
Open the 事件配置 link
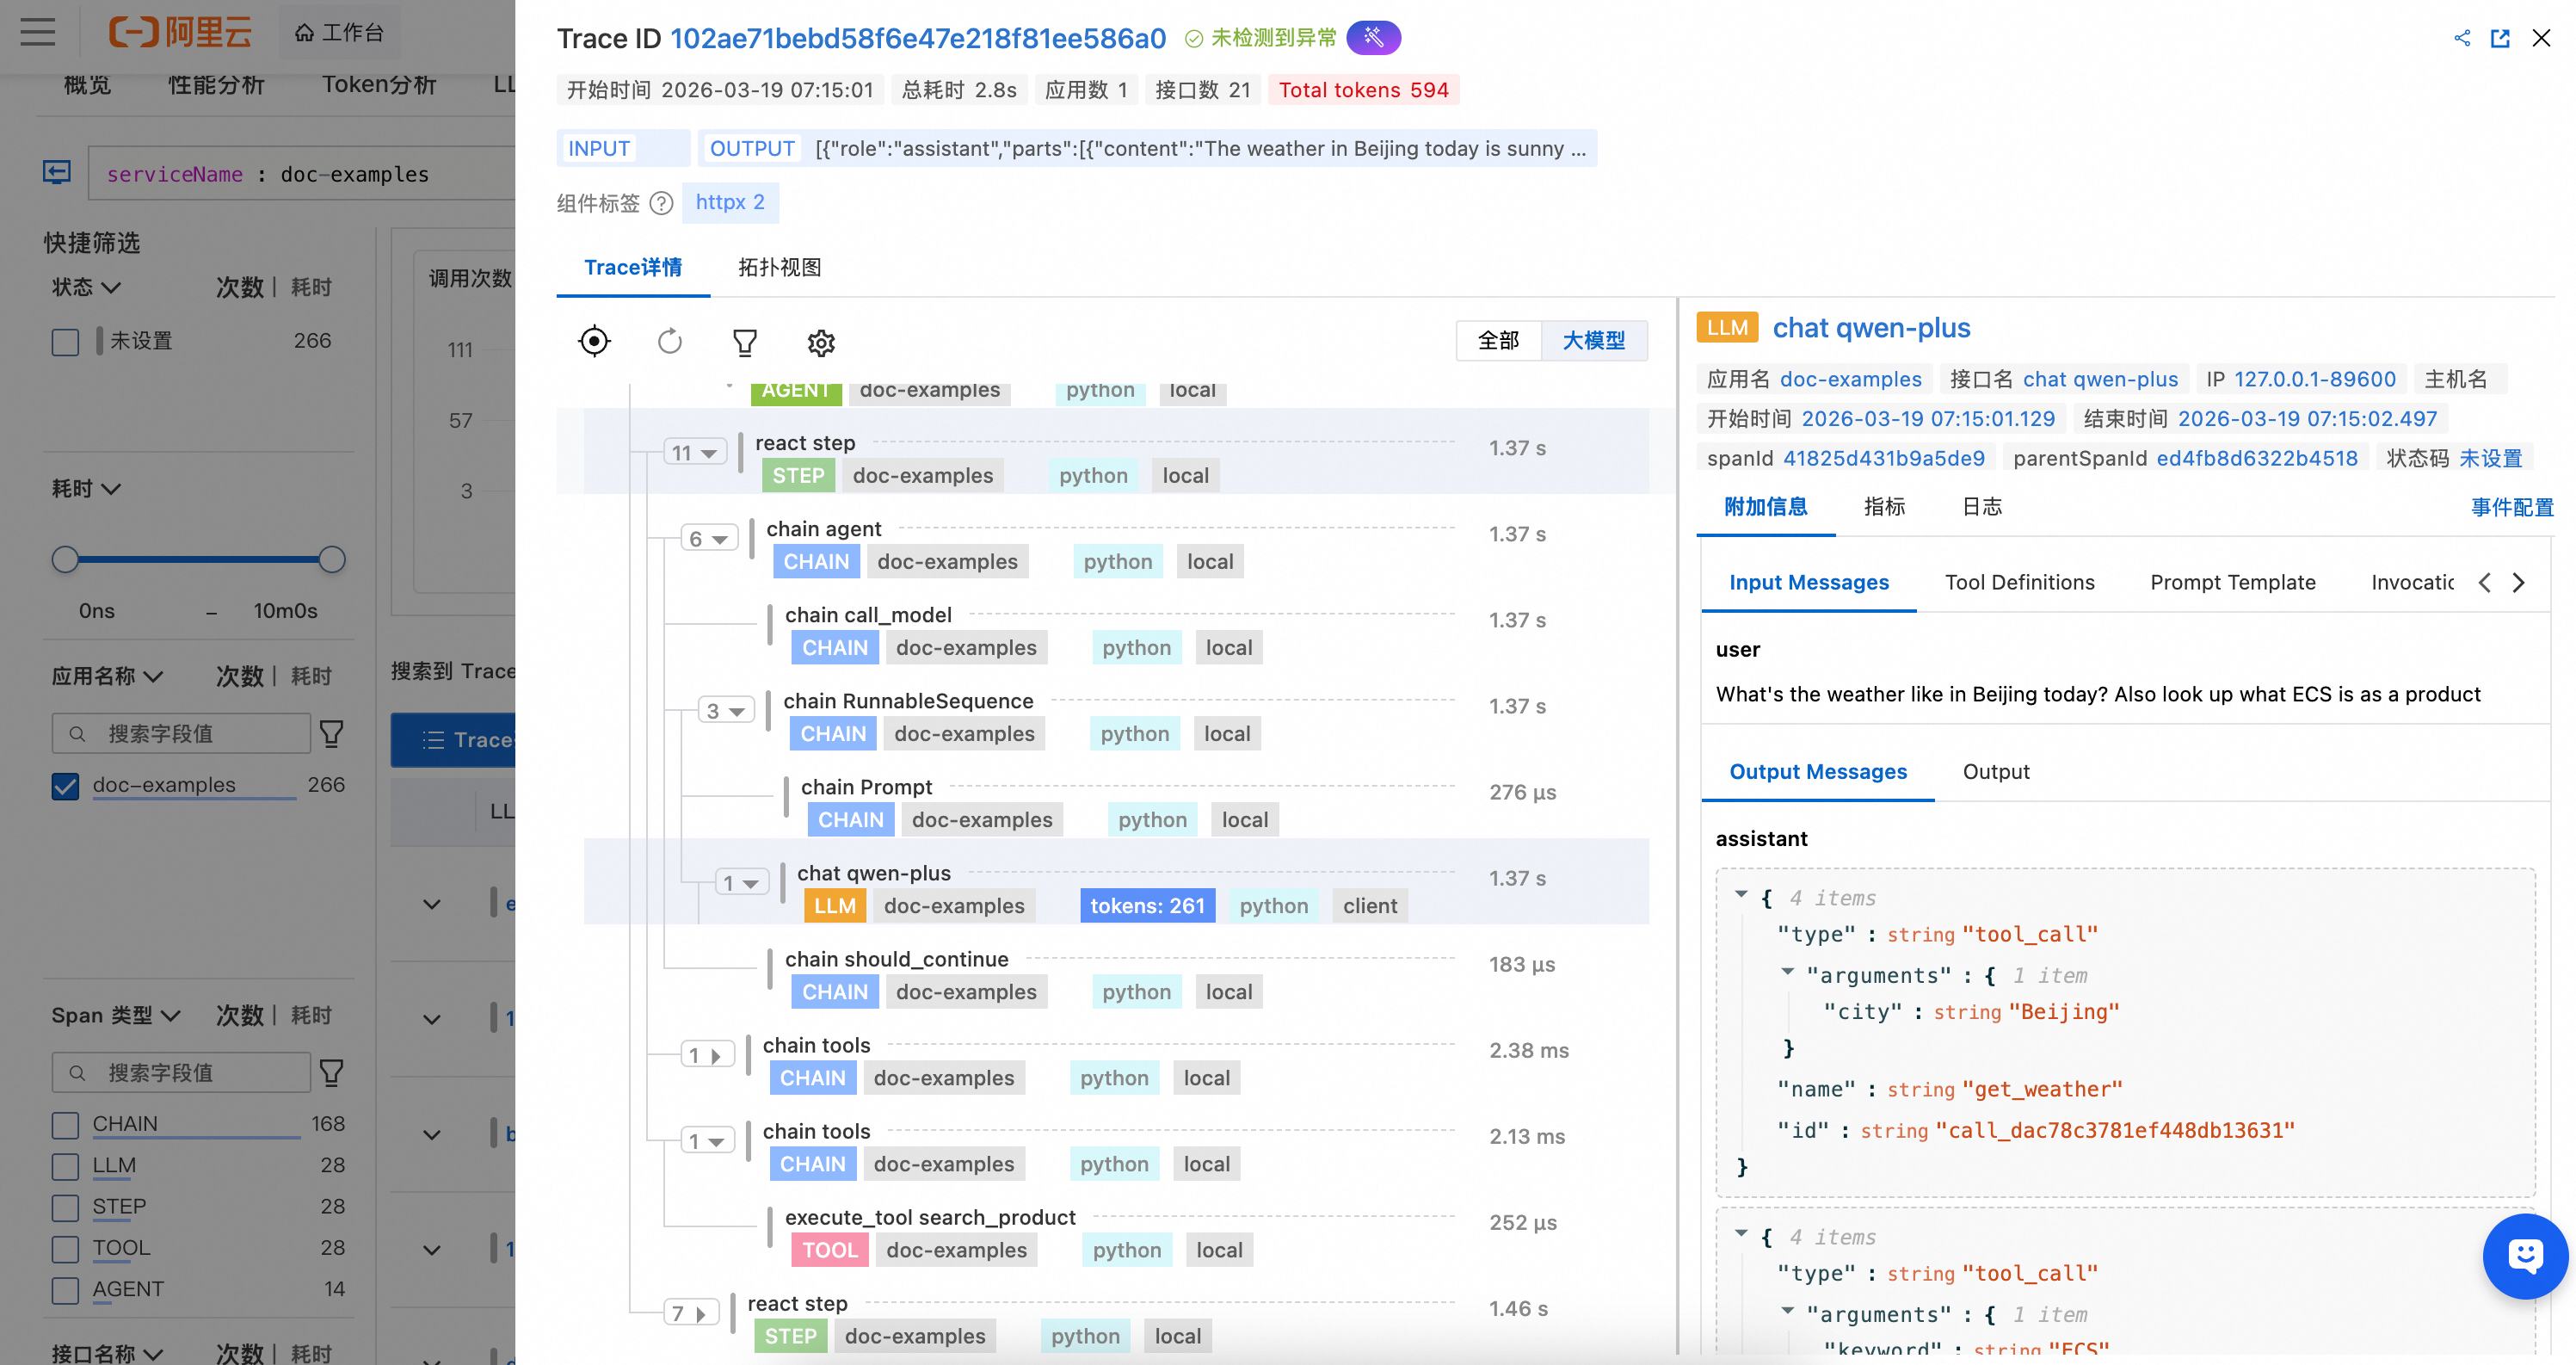2512,508
